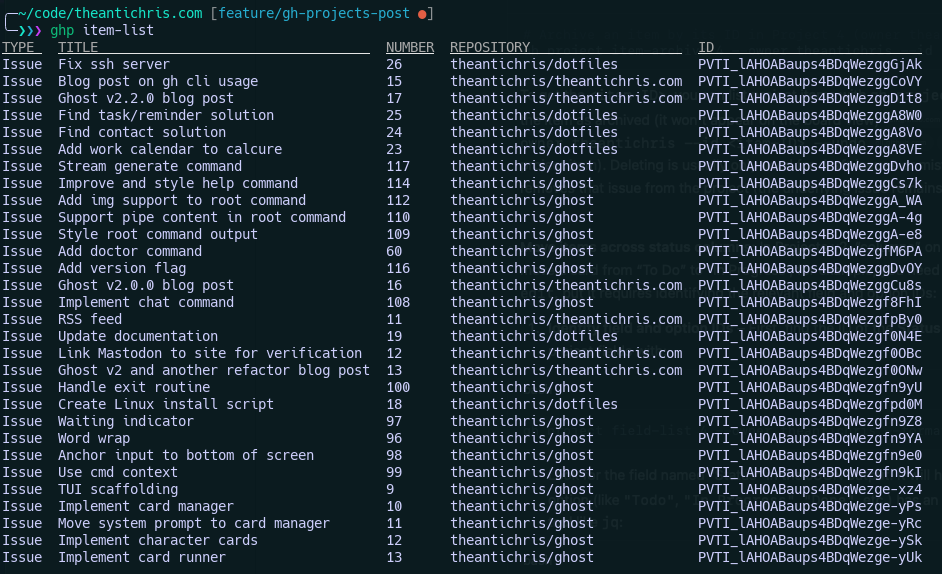Select the 'Stream generate command' row title
The image size is (942, 574).
(x=150, y=166)
